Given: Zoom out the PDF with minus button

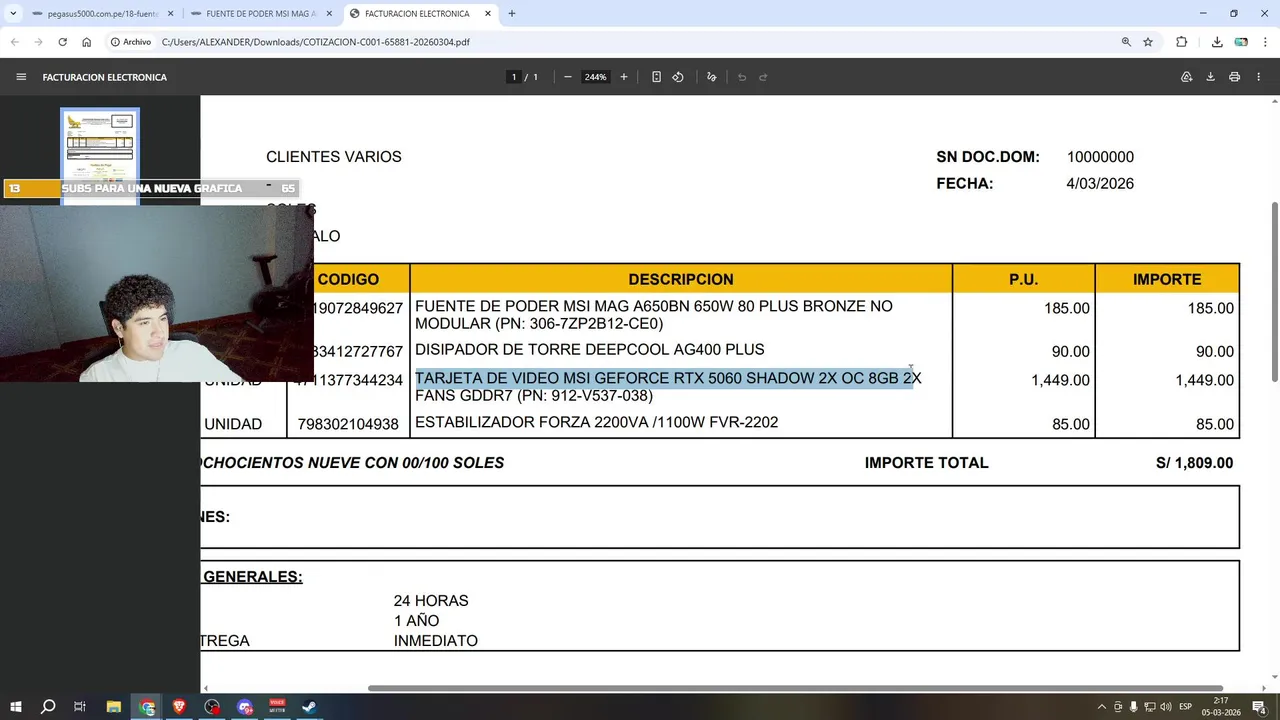Looking at the screenshot, I should 568,77.
